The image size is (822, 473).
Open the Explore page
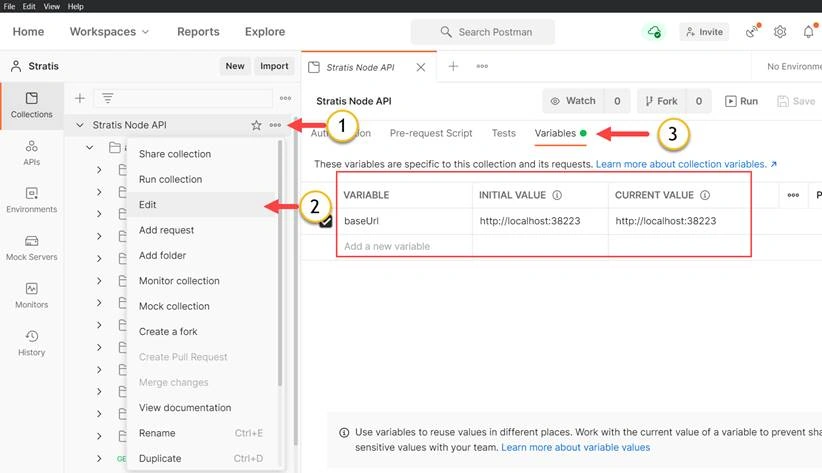(265, 31)
